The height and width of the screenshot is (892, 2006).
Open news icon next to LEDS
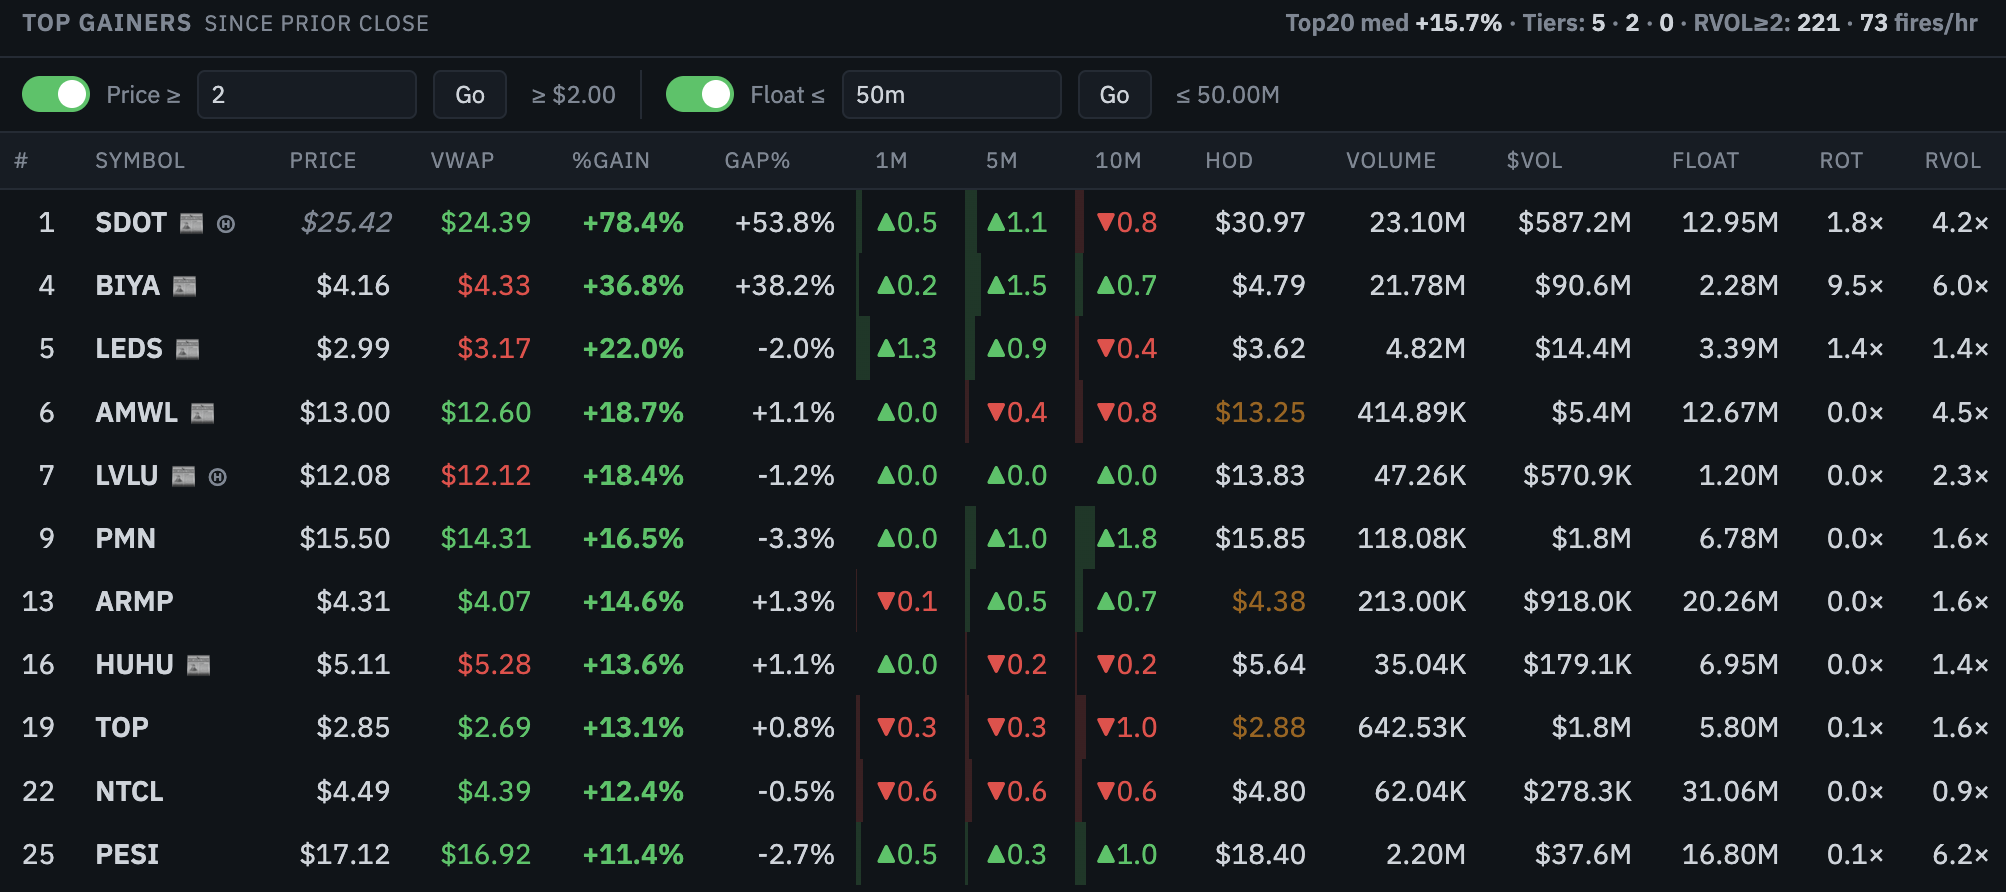coord(187,349)
